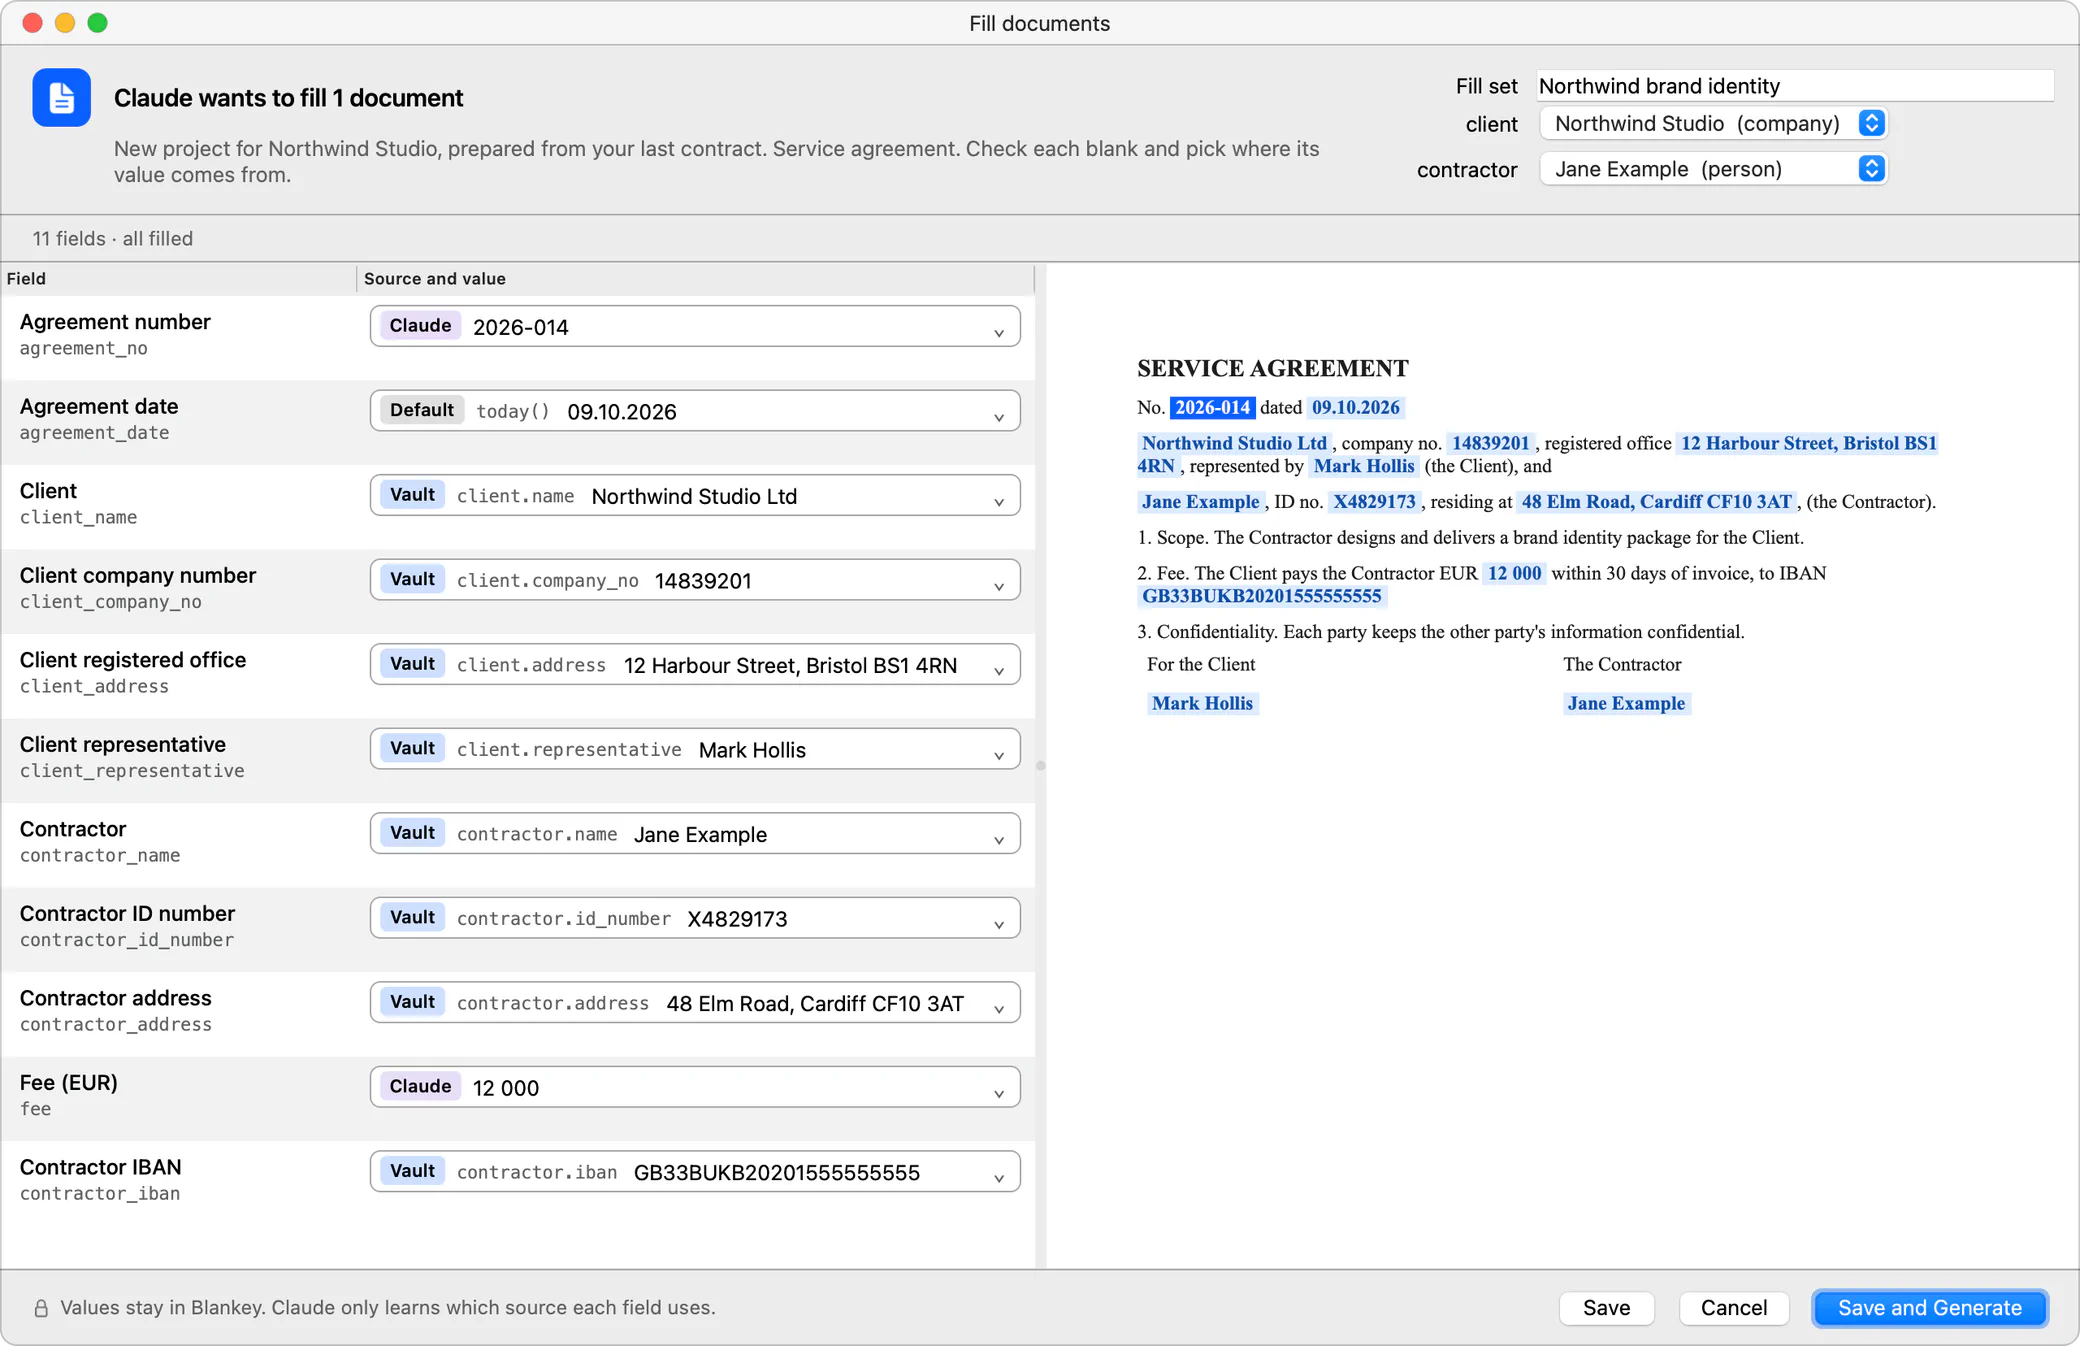This screenshot has height=1346, width=2080.
Task: Click 12 000 fee in preview
Action: [x=1514, y=573]
